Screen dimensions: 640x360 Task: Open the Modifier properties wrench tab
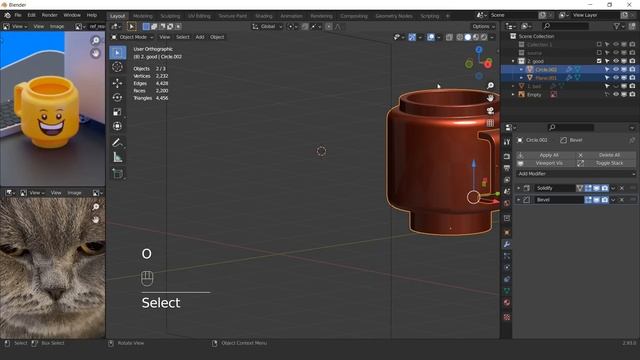507,244
